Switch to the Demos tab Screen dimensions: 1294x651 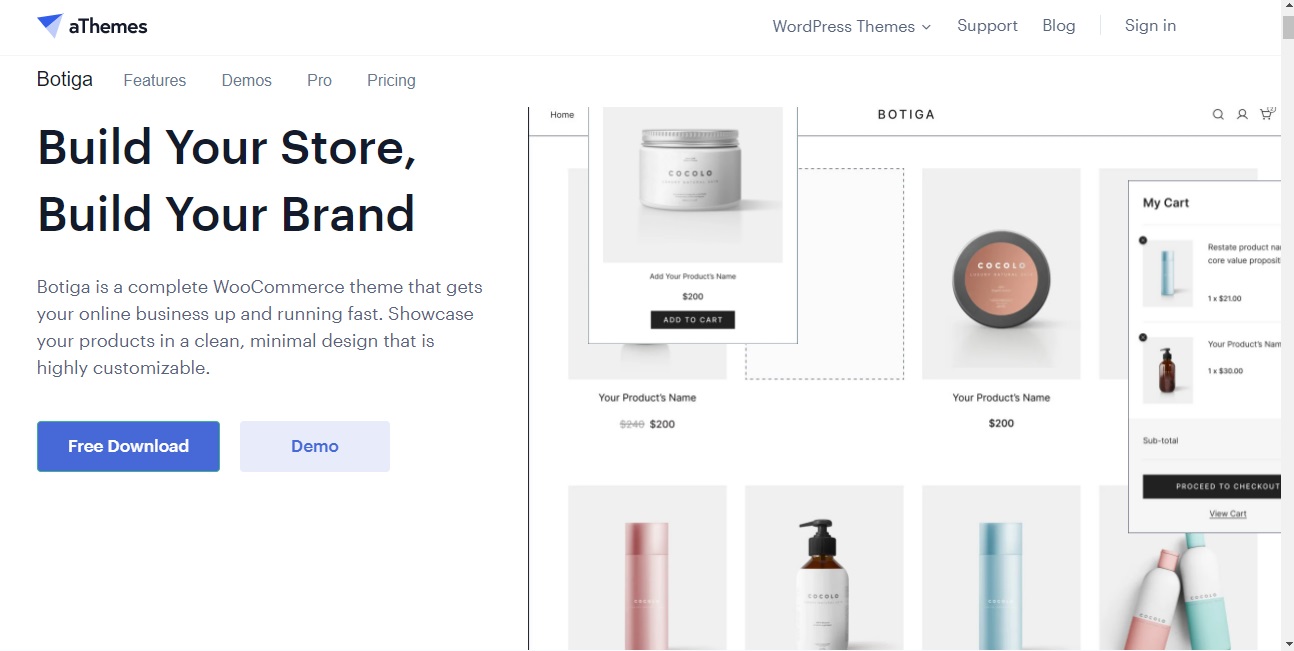[247, 81]
